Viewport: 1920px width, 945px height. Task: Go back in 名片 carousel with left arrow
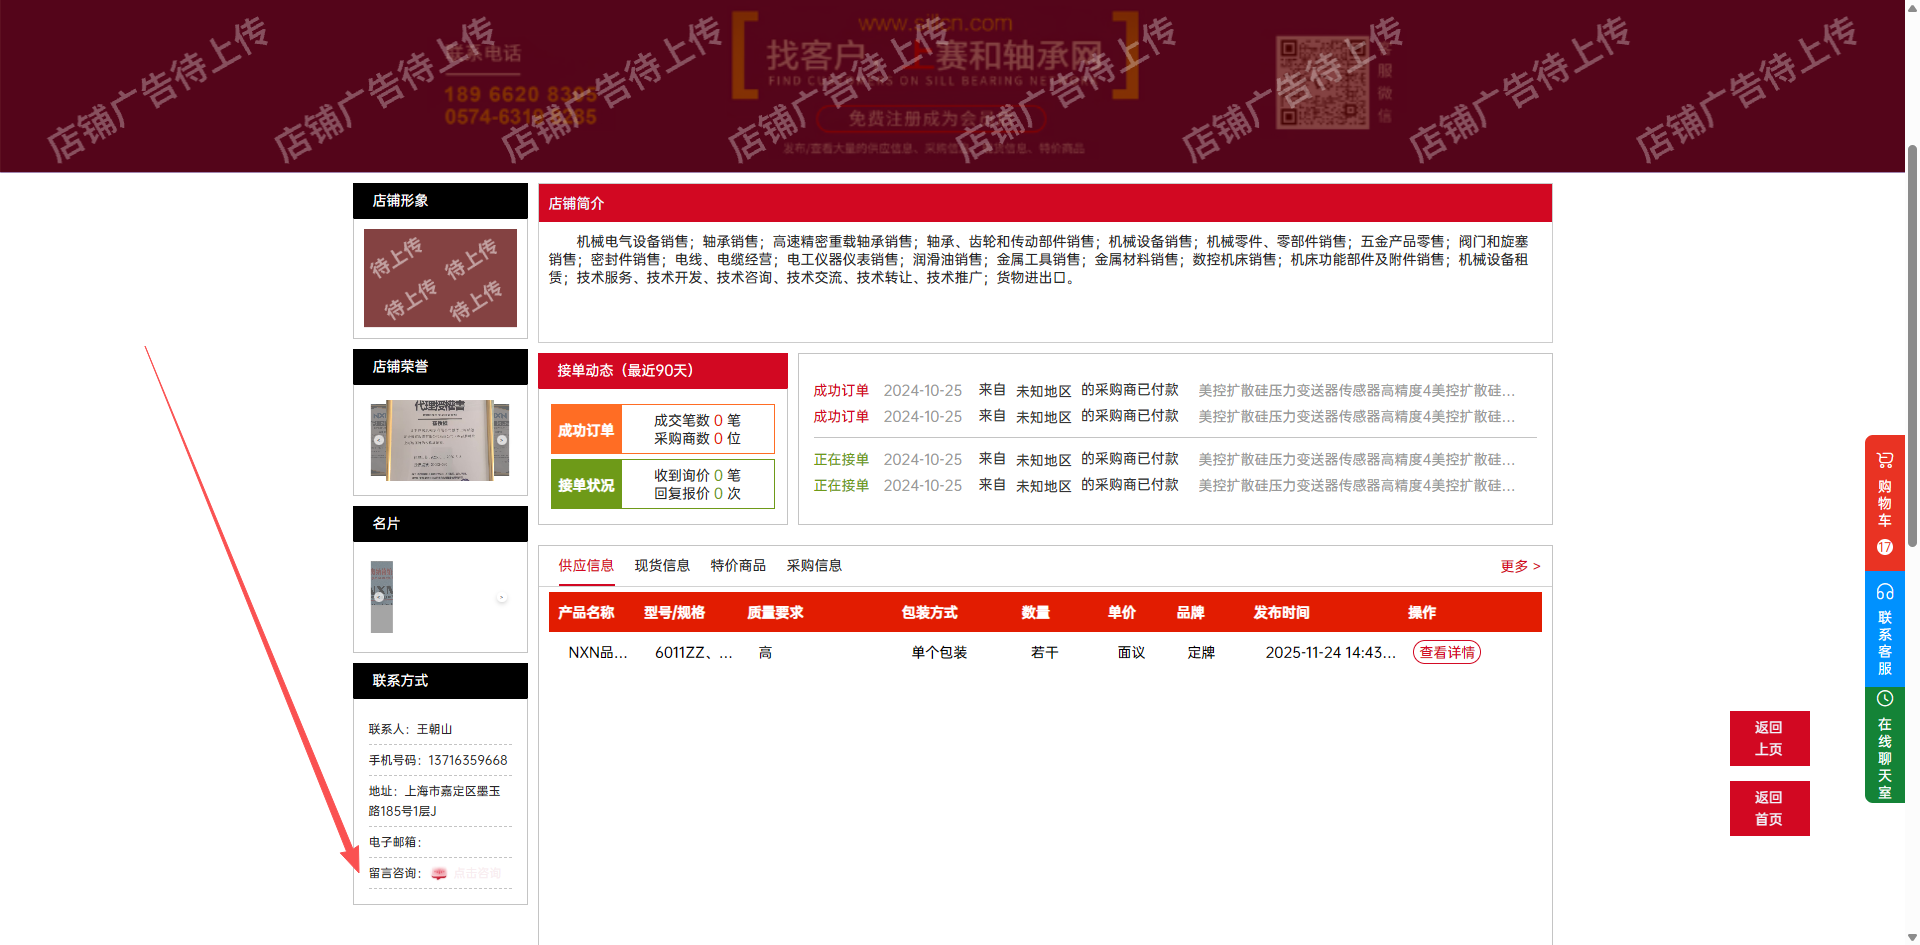(x=379, y=597)
